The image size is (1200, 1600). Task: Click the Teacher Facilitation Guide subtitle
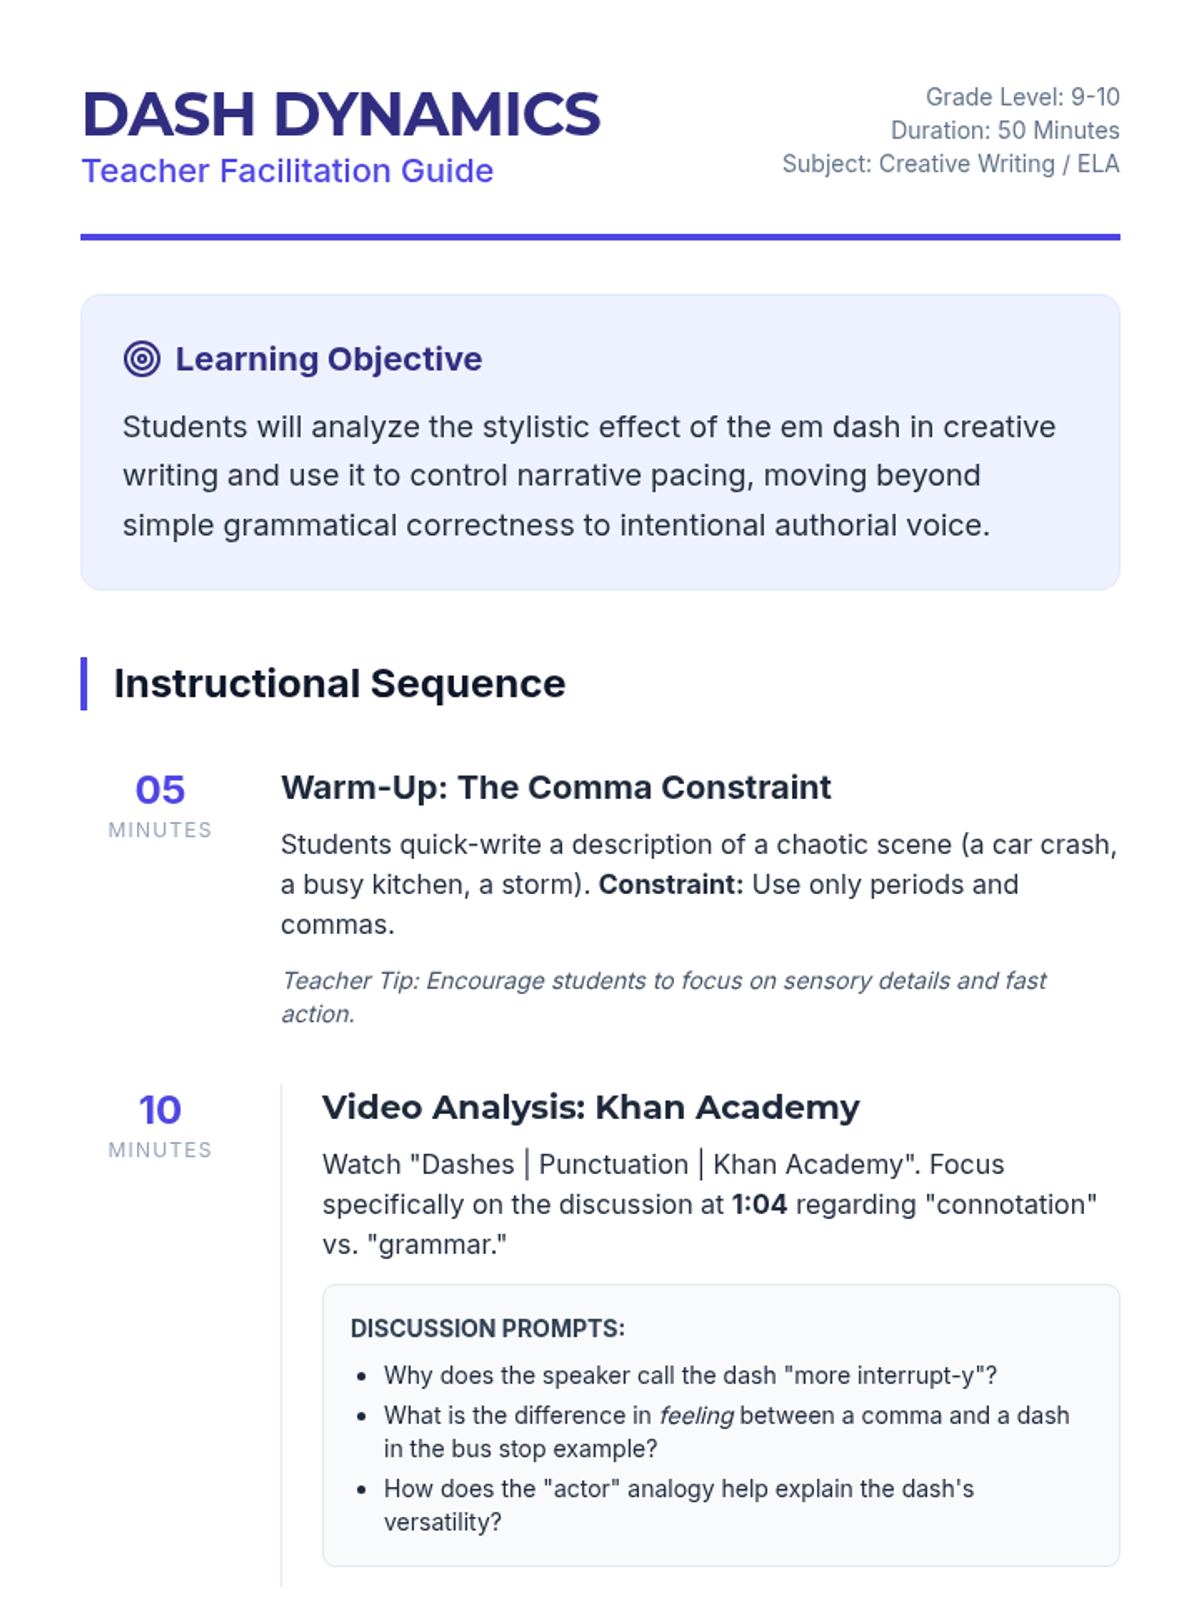click(287, 171)
